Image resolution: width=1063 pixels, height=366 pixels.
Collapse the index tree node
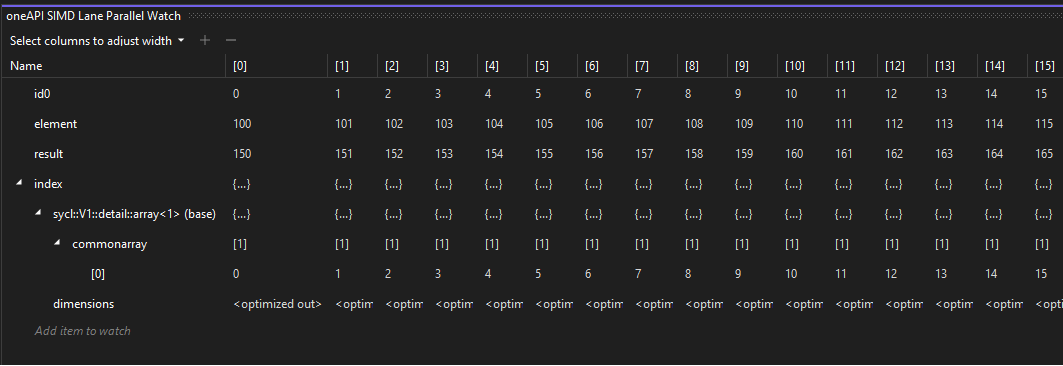click(x=18, y=184)
